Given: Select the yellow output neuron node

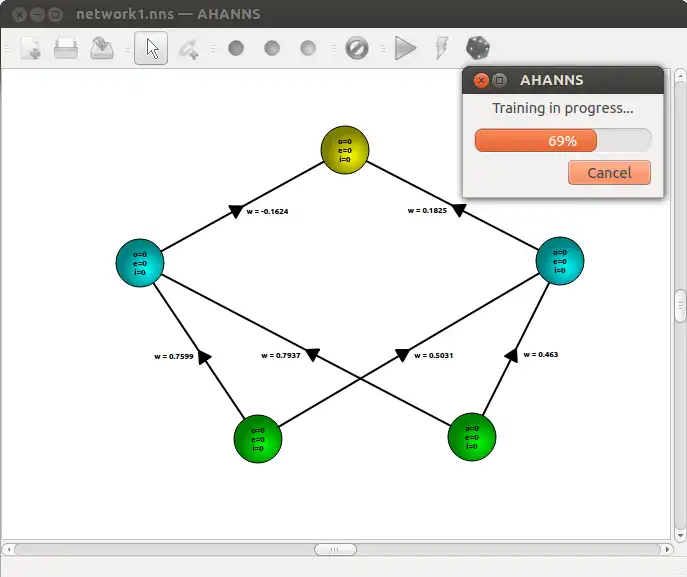Looking at the screenshot, I should (x=345, y=150).
